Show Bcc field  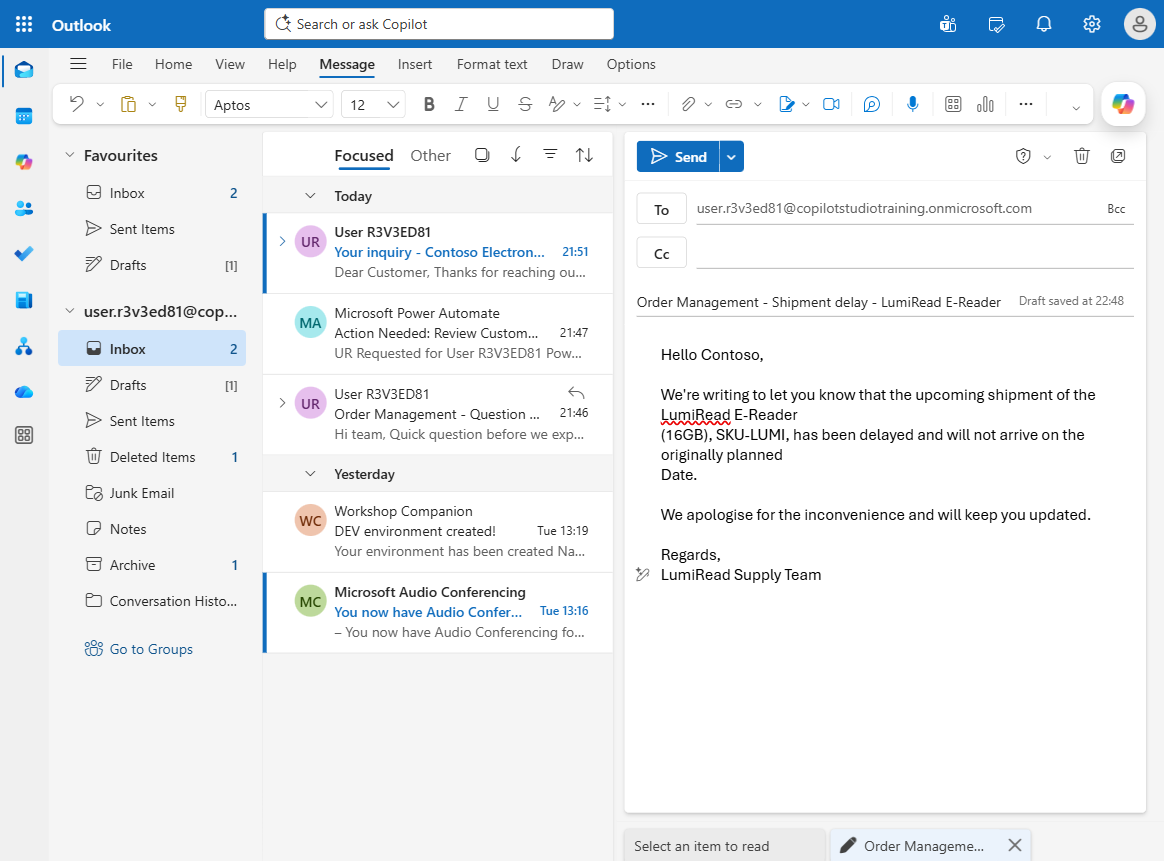pyautogui.click(x=1116, y=209)
